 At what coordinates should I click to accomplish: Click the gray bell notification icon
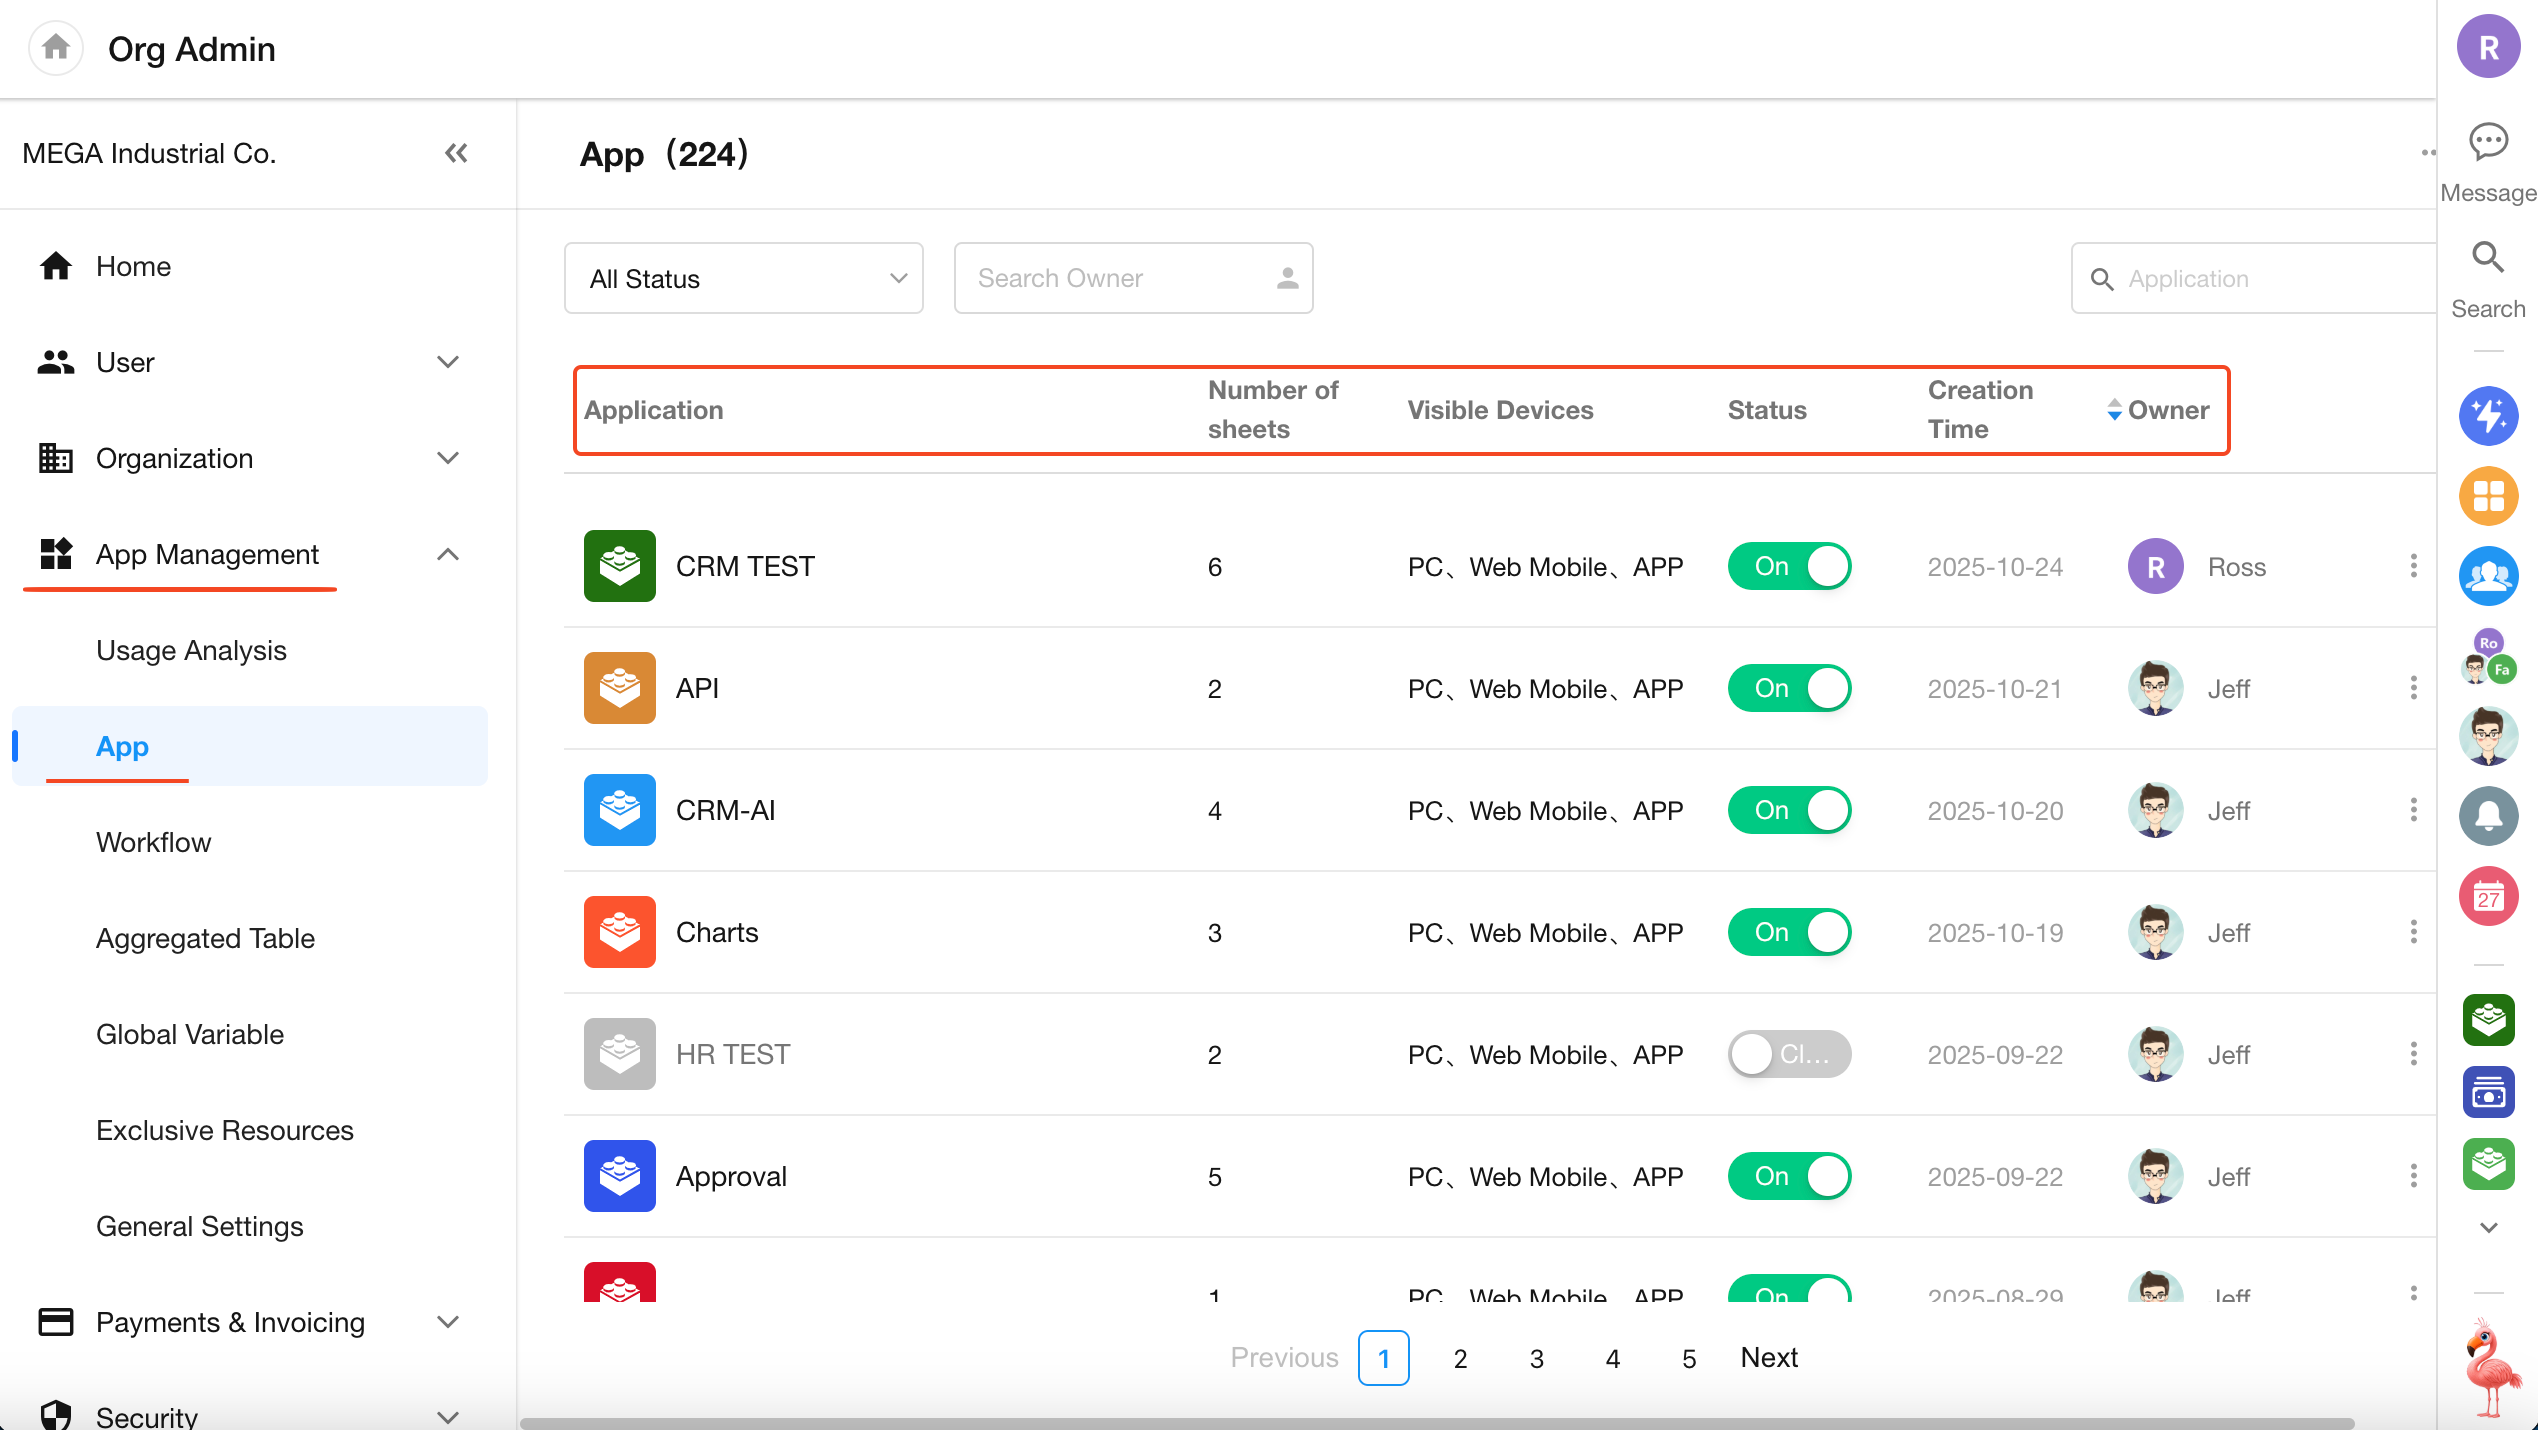pos(2488,816)
